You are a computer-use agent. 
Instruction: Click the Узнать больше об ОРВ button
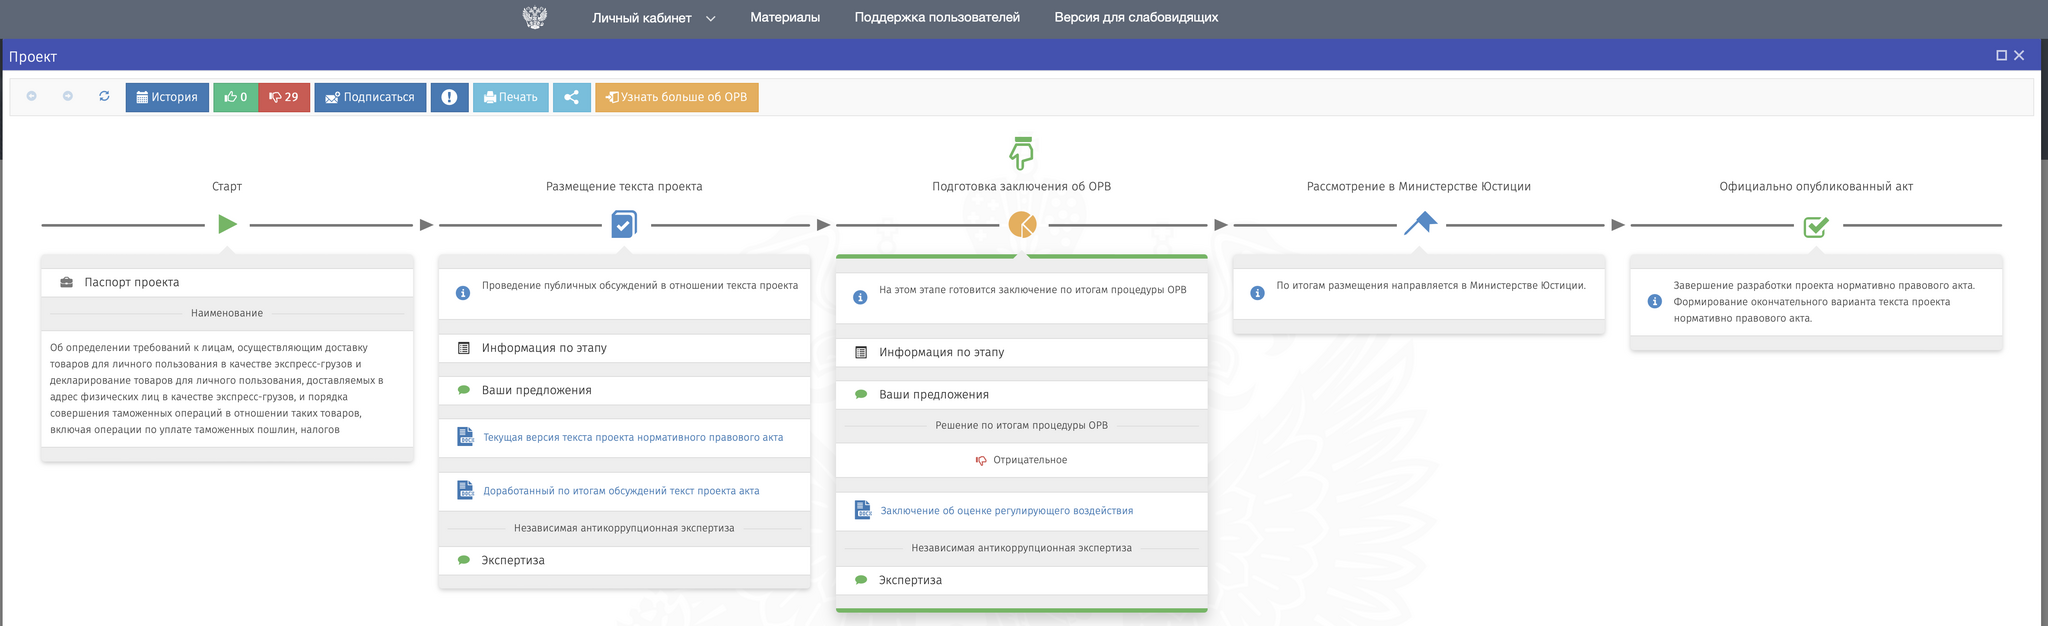click(x=677, y=97)
